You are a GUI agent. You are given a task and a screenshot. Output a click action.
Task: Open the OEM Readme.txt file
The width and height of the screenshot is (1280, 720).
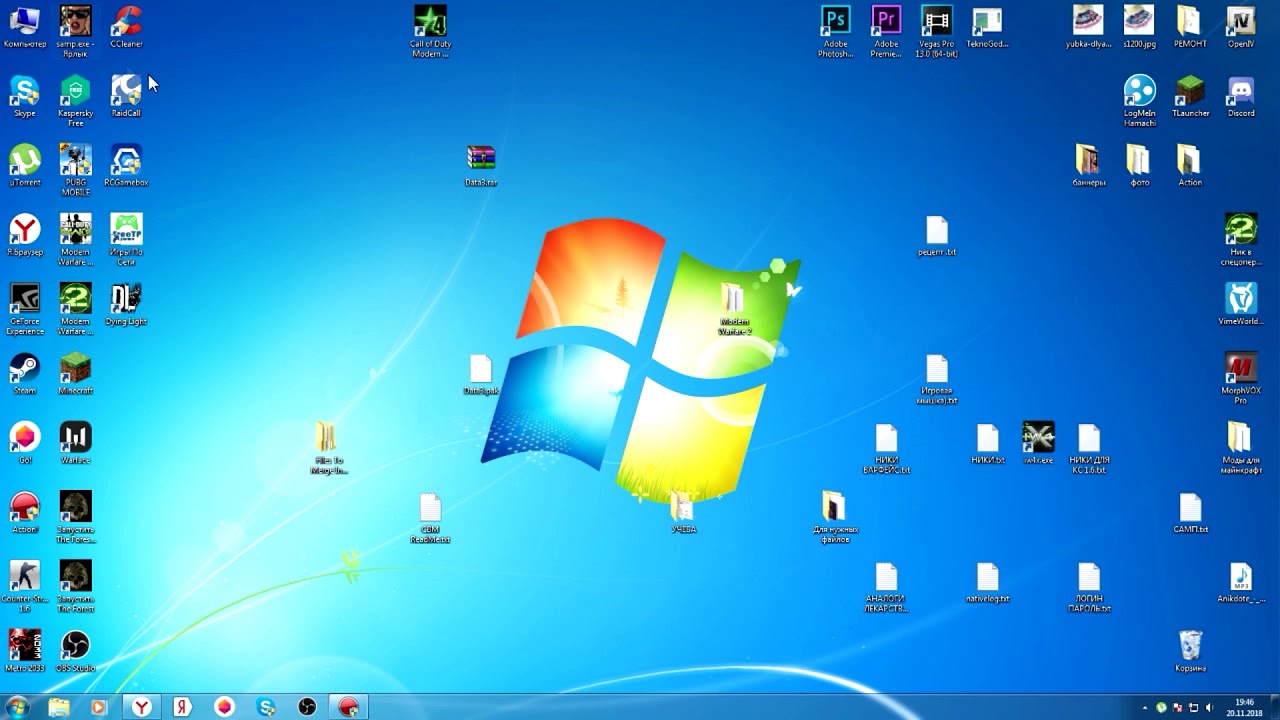430,518
